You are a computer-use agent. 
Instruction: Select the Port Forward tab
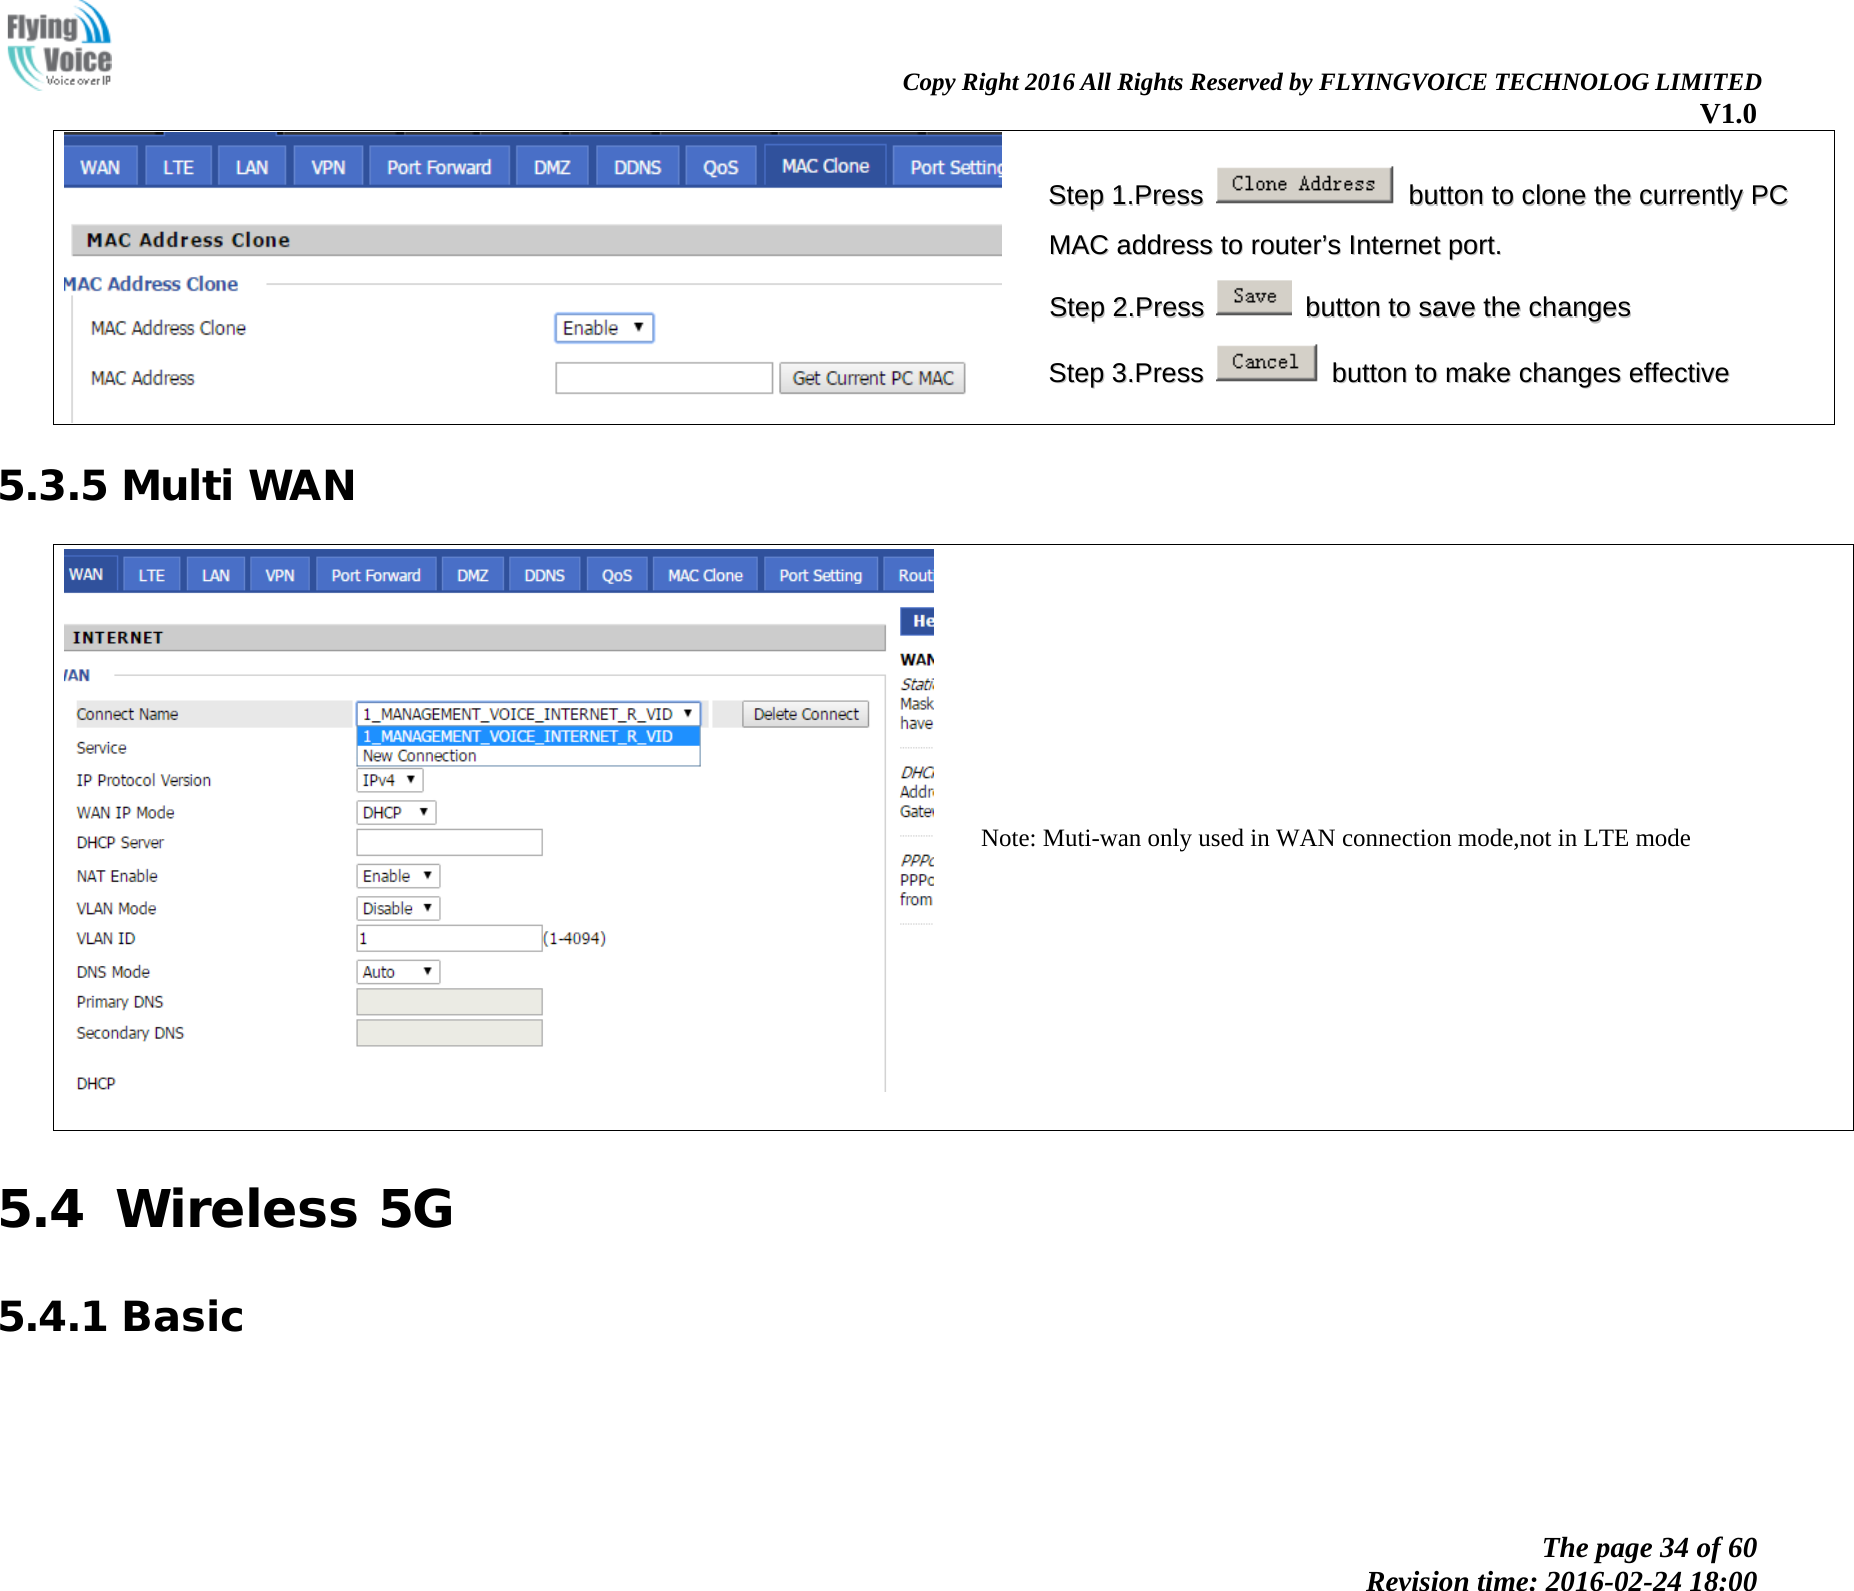pyautogui.click(x=437, y=165)
